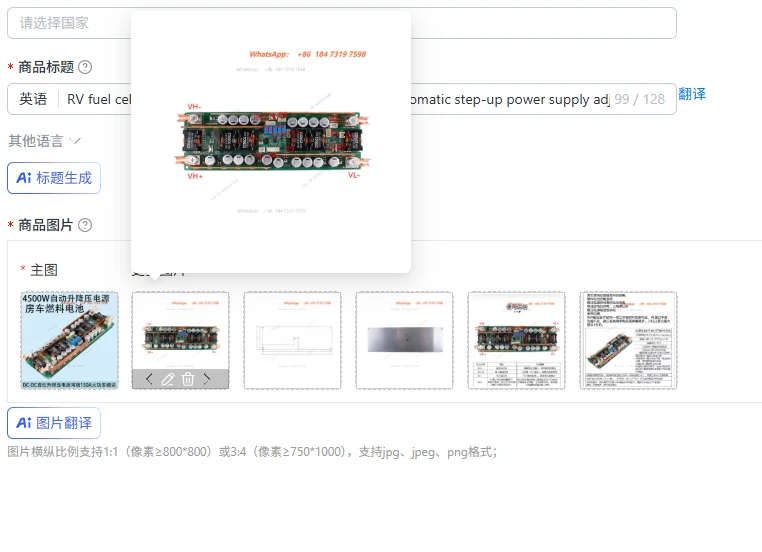This screenshot has height=552, width=762.
Task: Click the AI 图片翻译 button
Action: [x=54, y=423]
